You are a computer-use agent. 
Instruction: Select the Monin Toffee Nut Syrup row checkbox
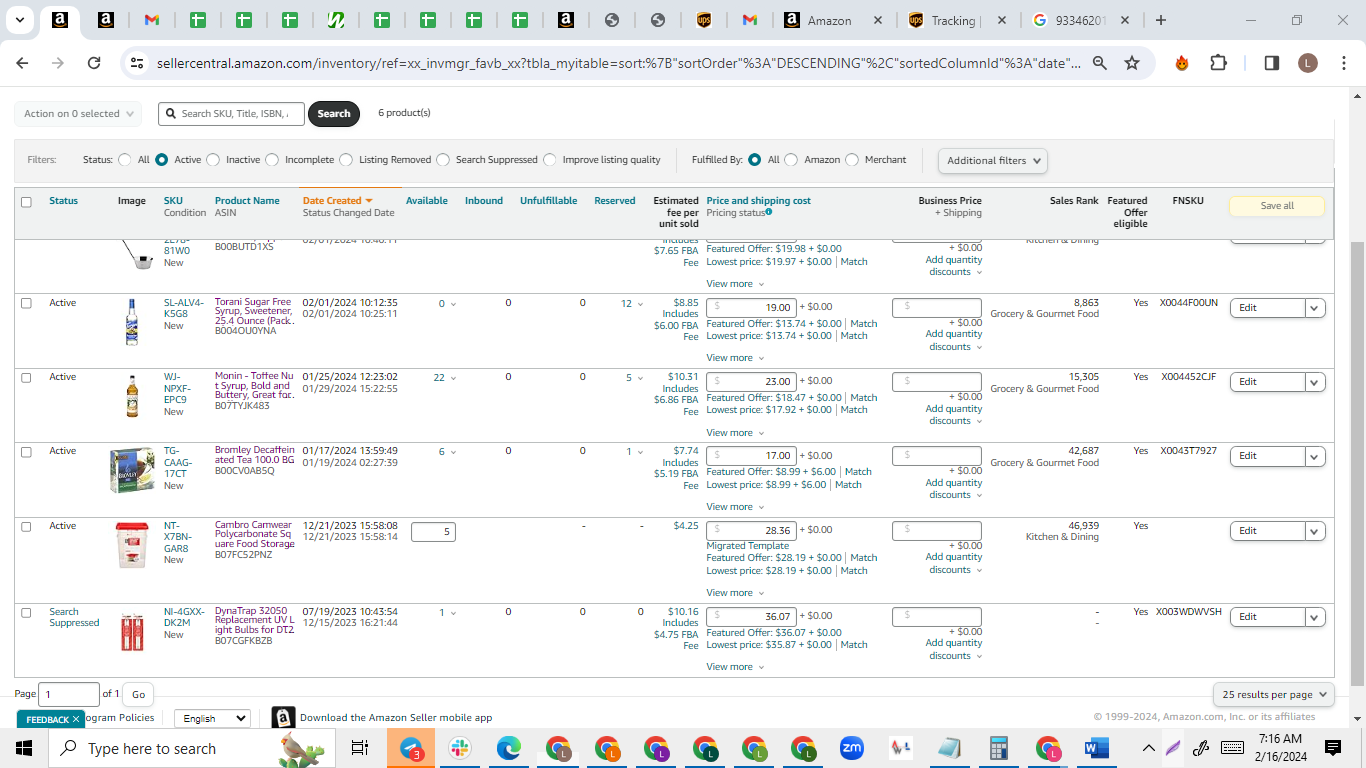(x=26, y=378)
